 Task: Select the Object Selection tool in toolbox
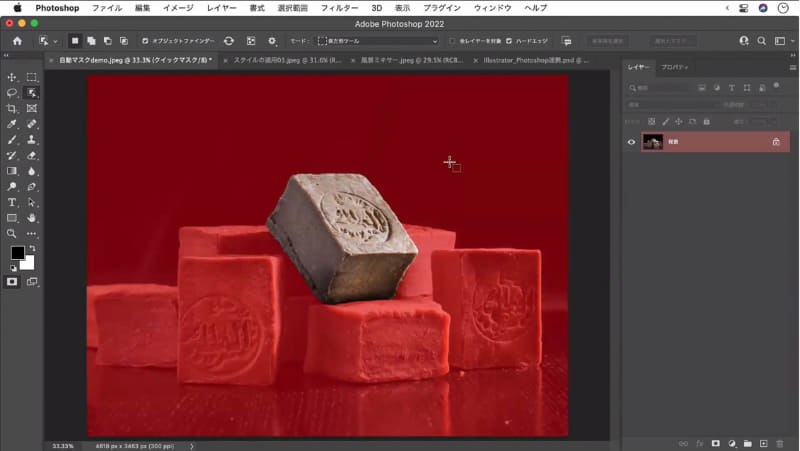32,93
